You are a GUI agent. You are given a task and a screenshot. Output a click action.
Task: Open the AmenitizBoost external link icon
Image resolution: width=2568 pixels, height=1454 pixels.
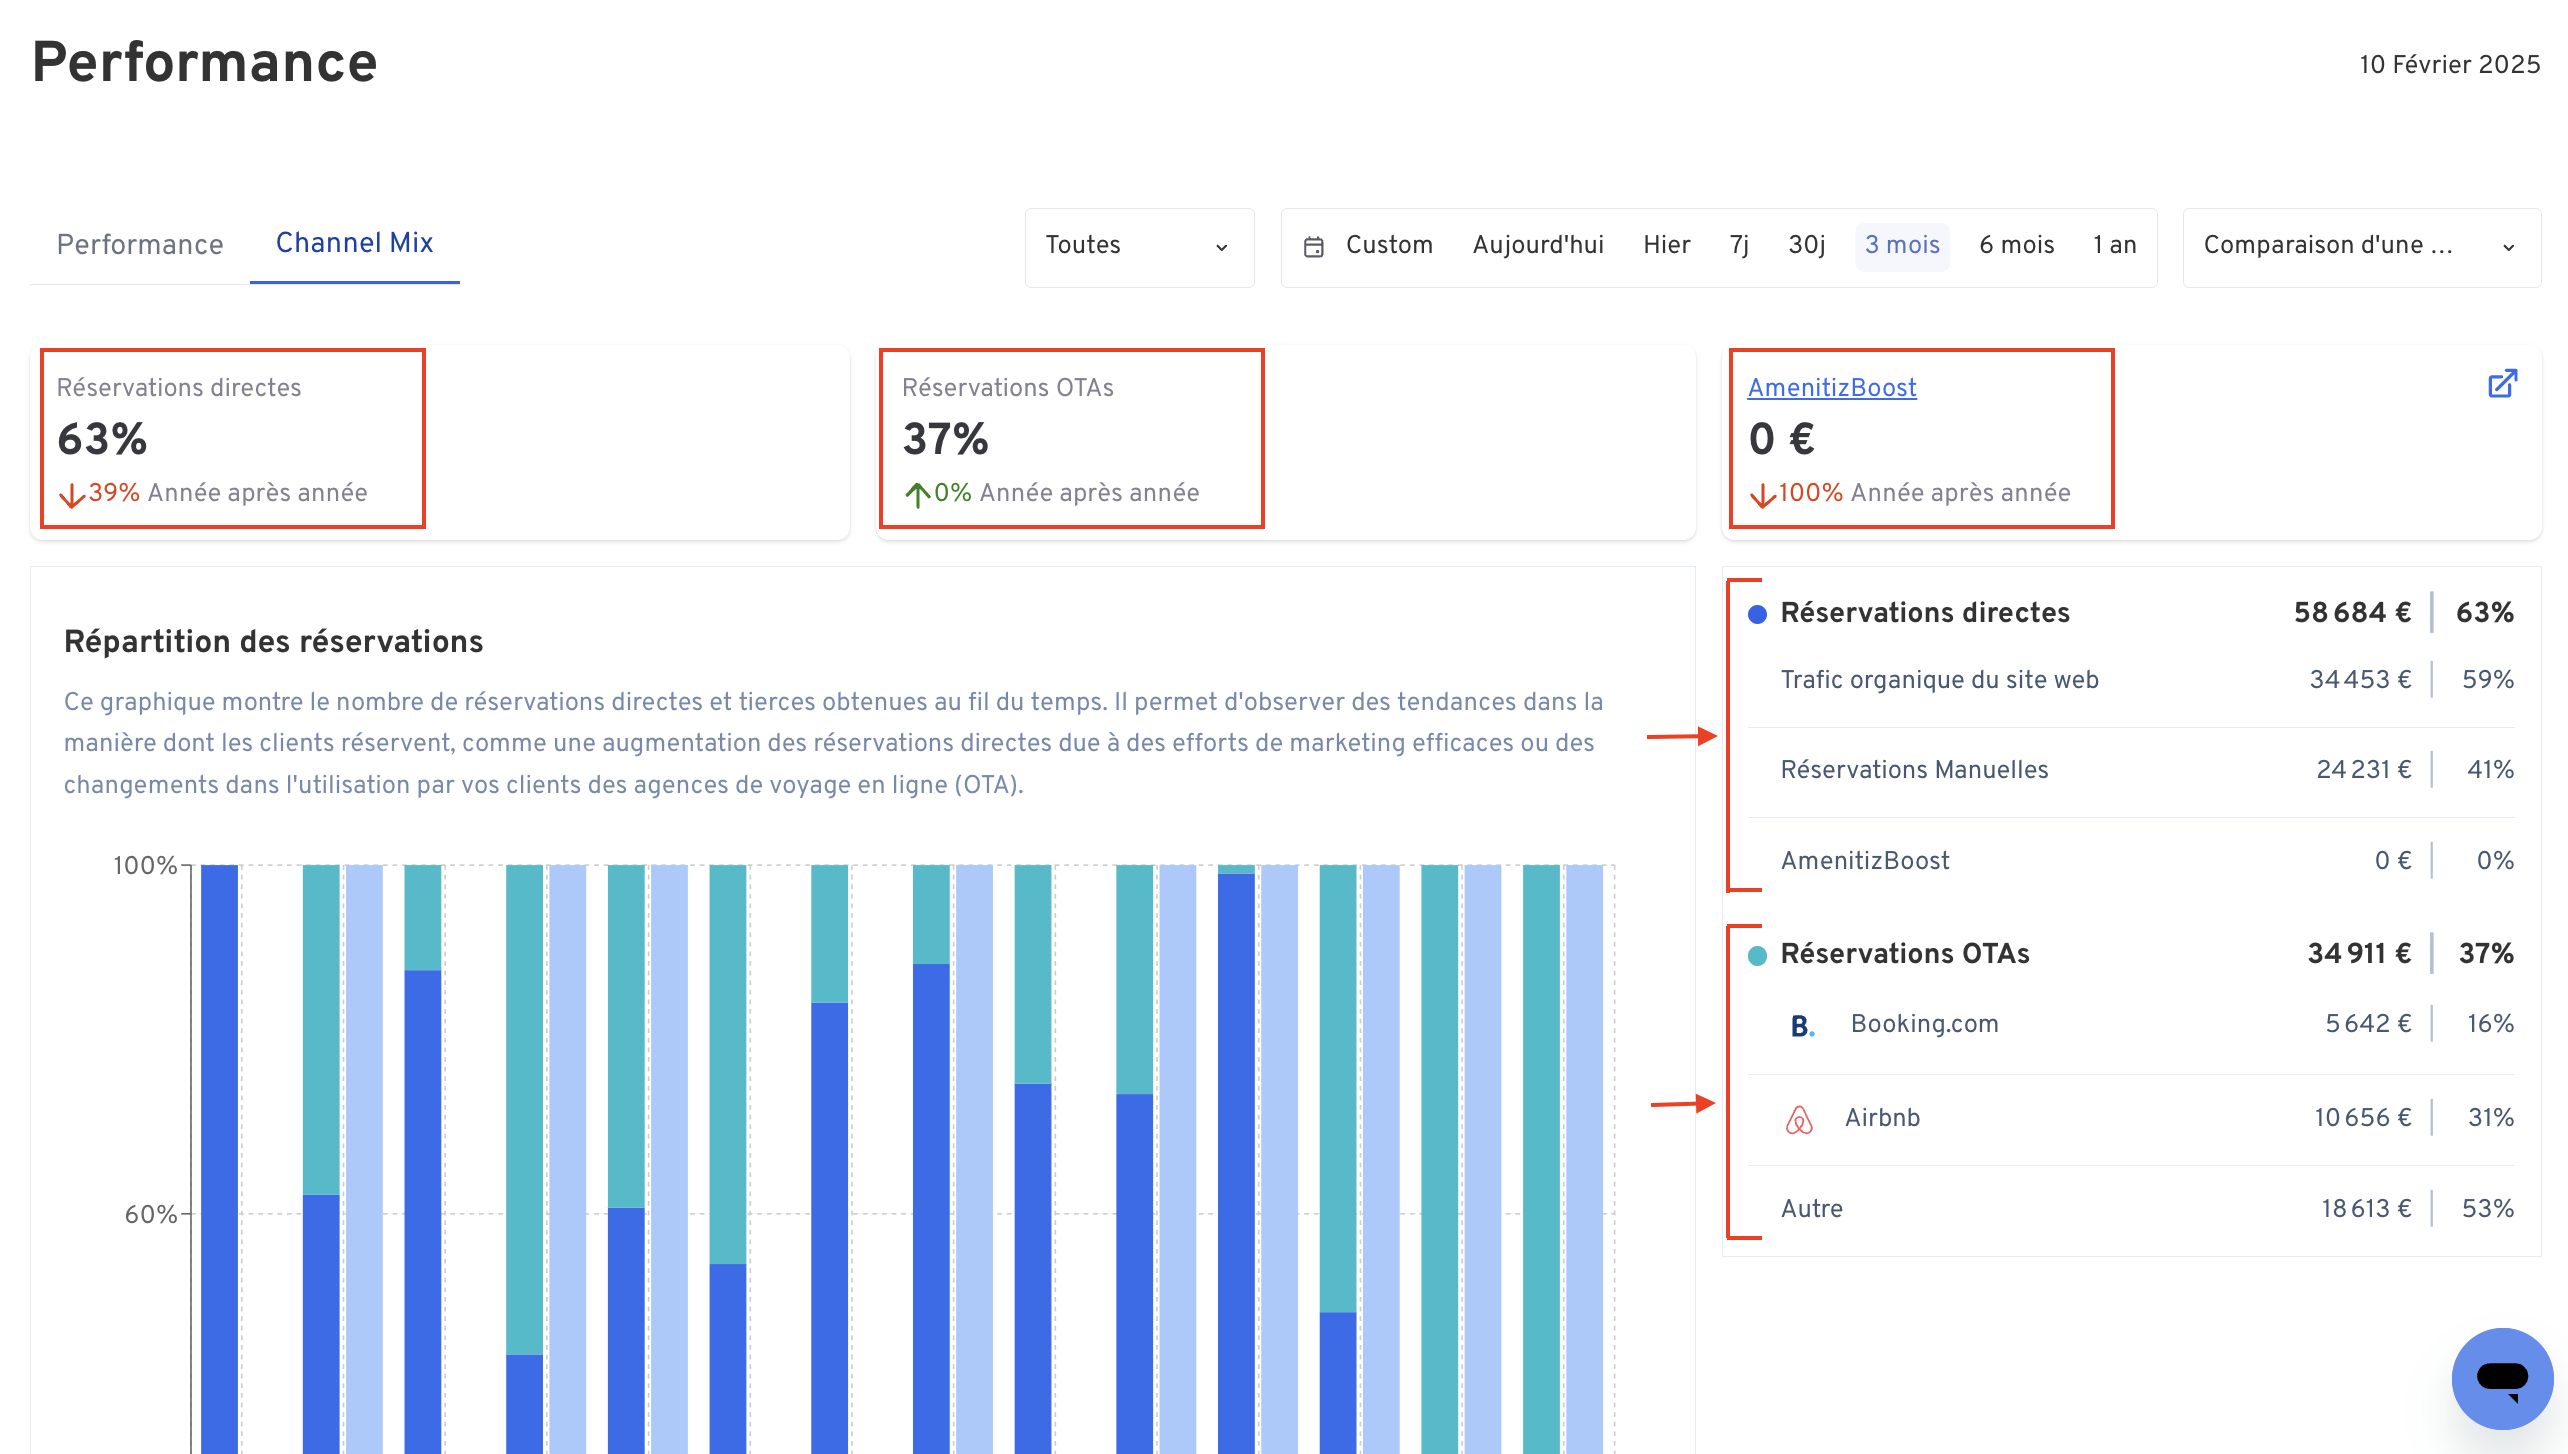(x=2502, y=384)
